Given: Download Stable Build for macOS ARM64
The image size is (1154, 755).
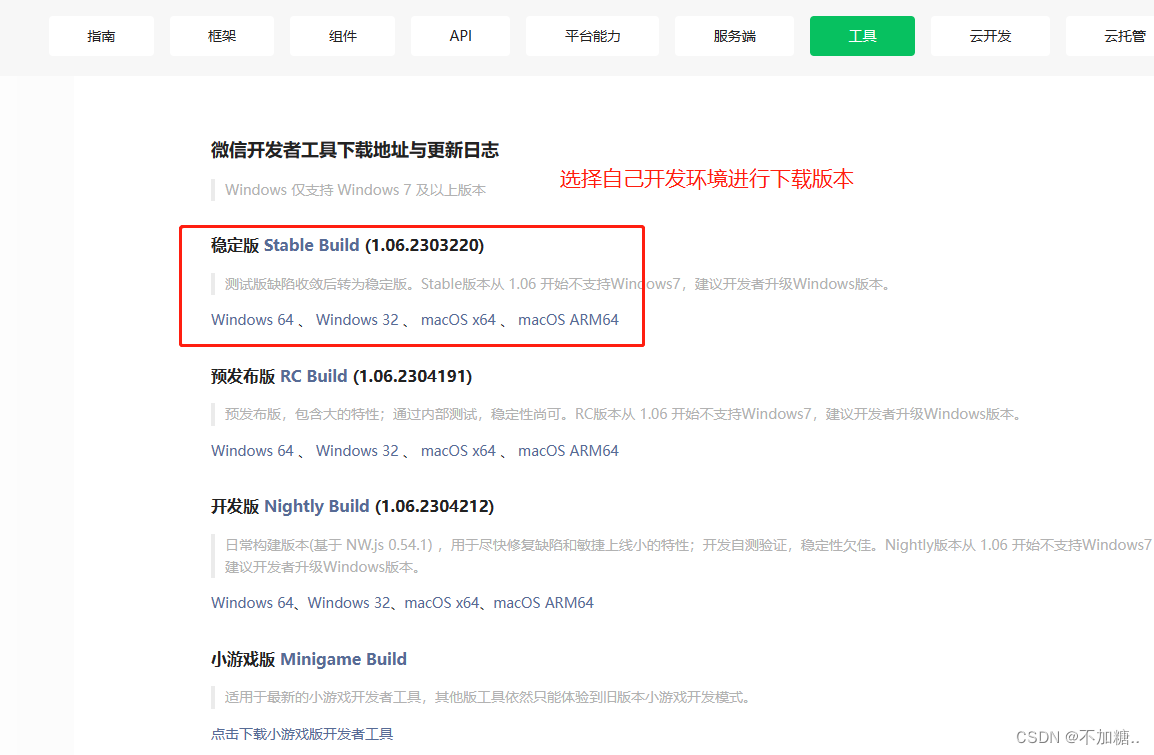Looking at the screenshot, I should [568, 320].
